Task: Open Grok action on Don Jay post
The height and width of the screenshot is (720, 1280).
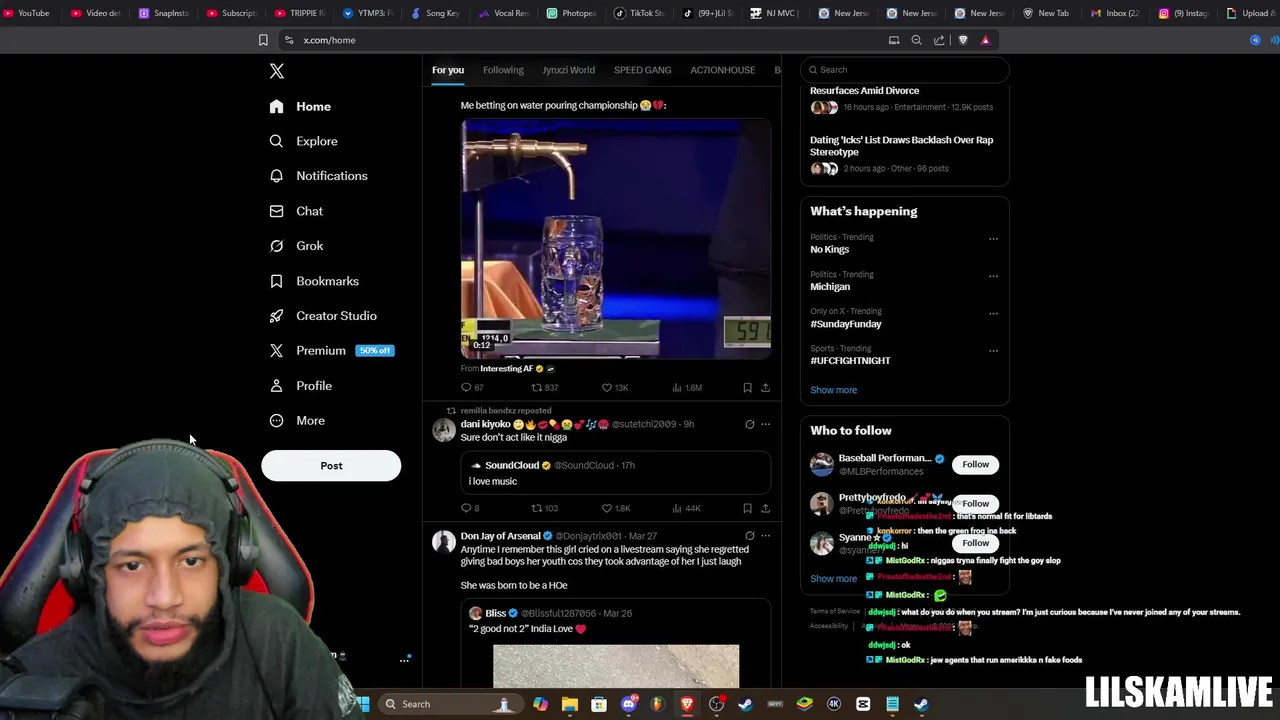Action: [749, 536]
